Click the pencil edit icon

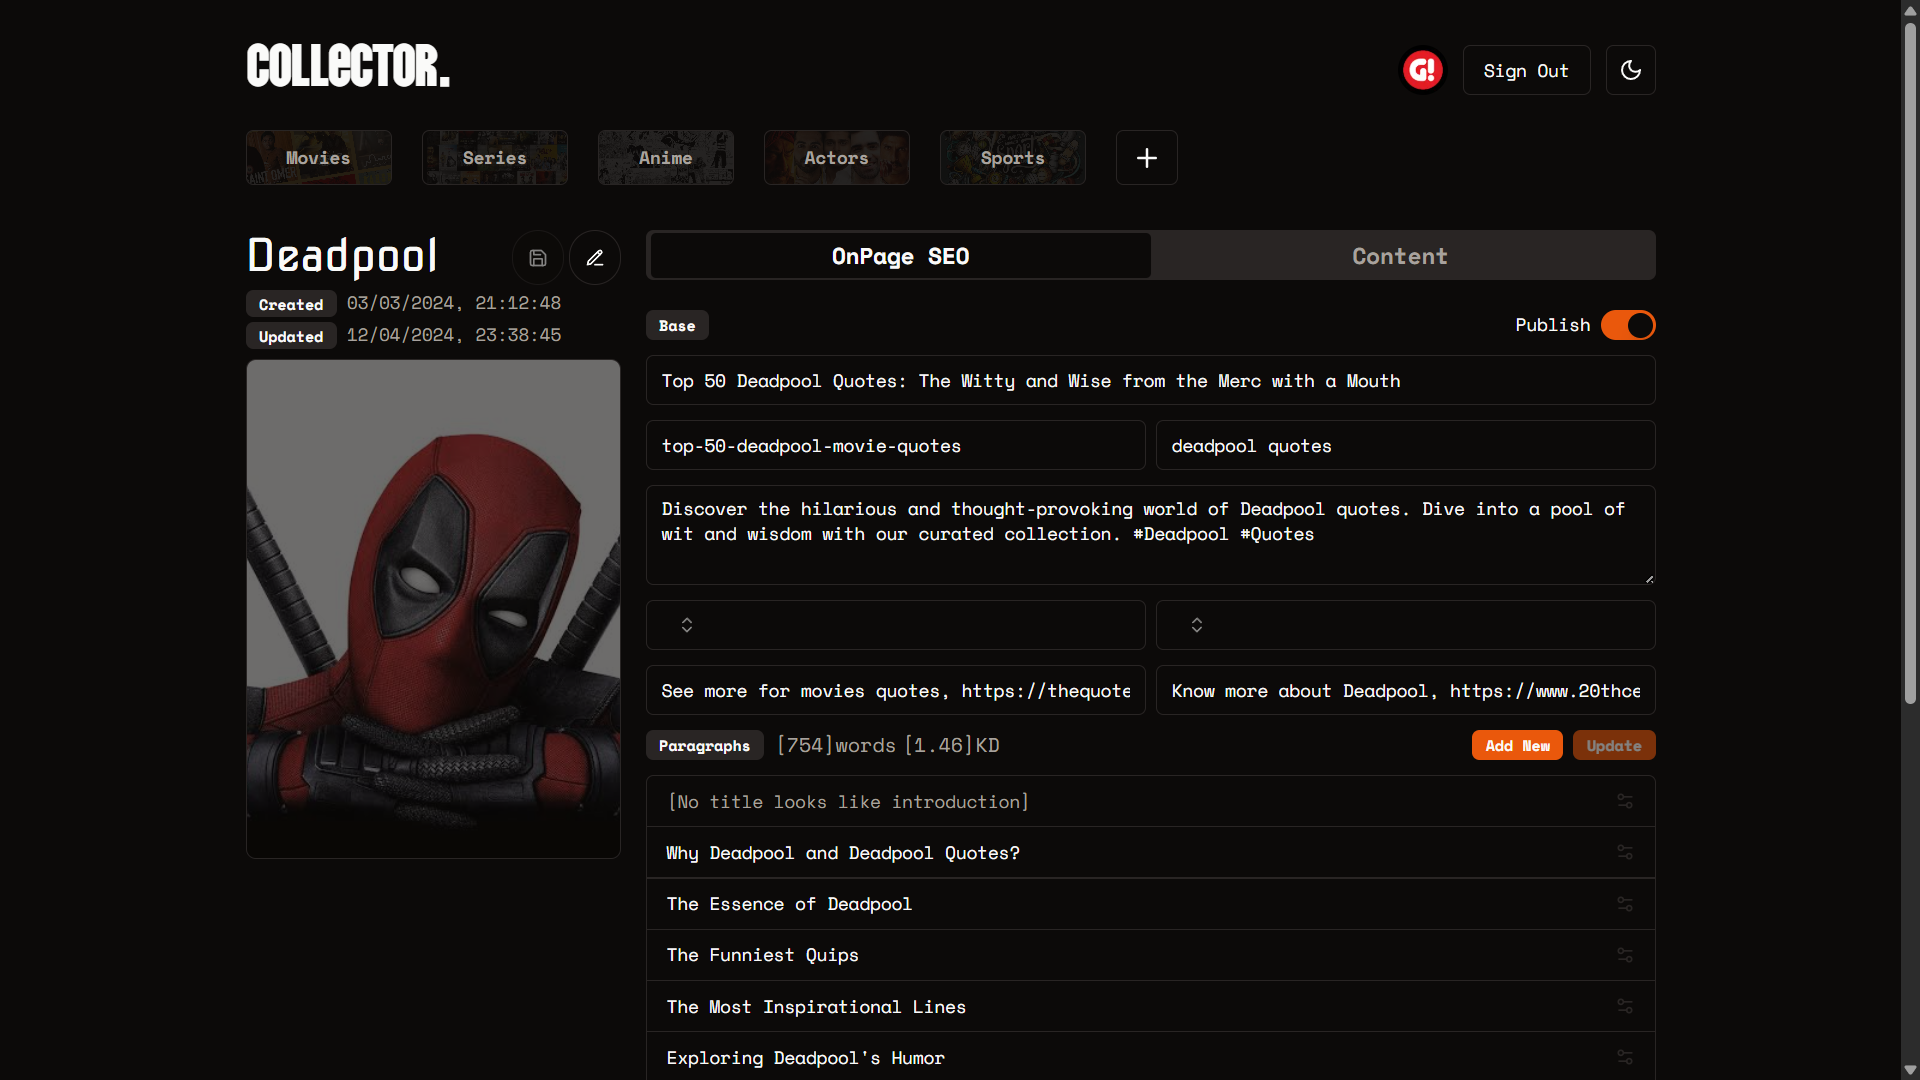[x=595, y=258]
